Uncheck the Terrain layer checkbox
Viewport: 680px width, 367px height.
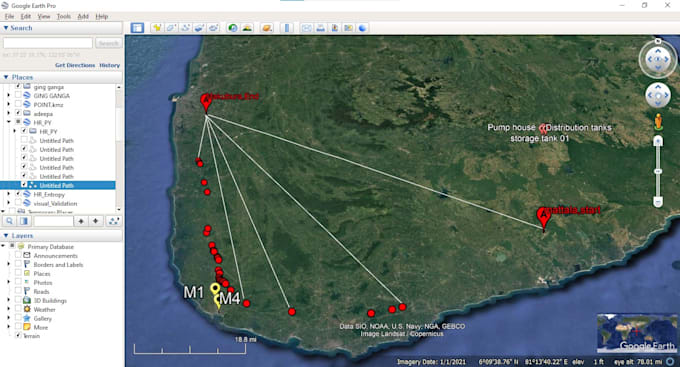tap(18, 336)
